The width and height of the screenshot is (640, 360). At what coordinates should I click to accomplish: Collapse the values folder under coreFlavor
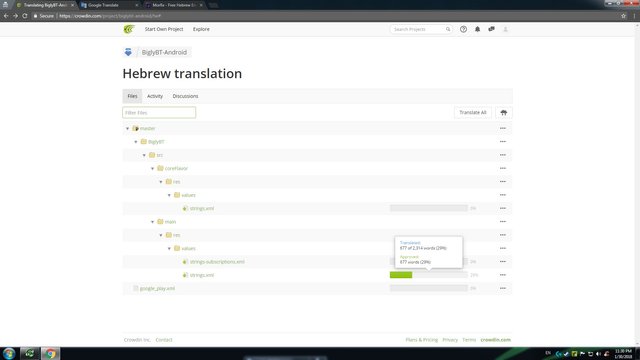[x=169, y=195]
